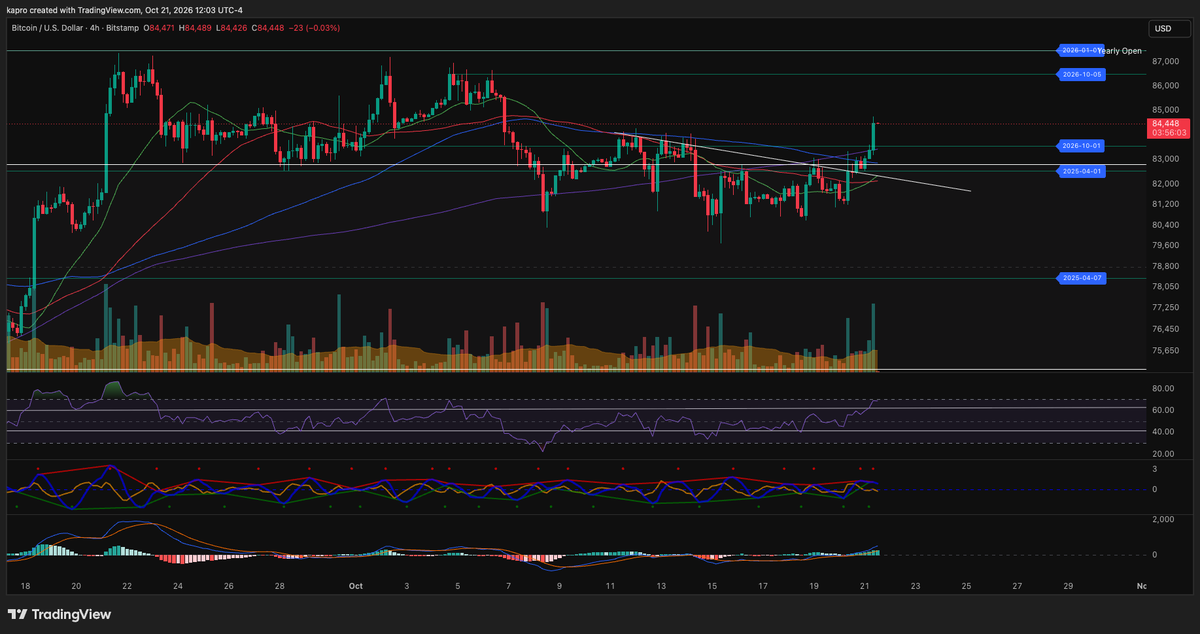1200x634 pixels.
Task: Click the red current price tag 84,448
Action: pos(1168,128)
